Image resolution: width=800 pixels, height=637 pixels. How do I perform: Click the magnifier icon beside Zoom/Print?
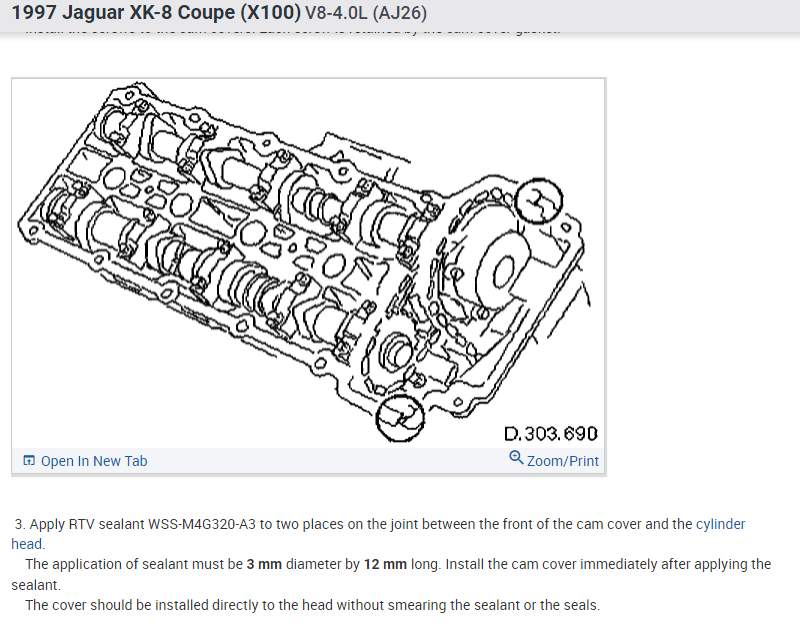(516, 457)
